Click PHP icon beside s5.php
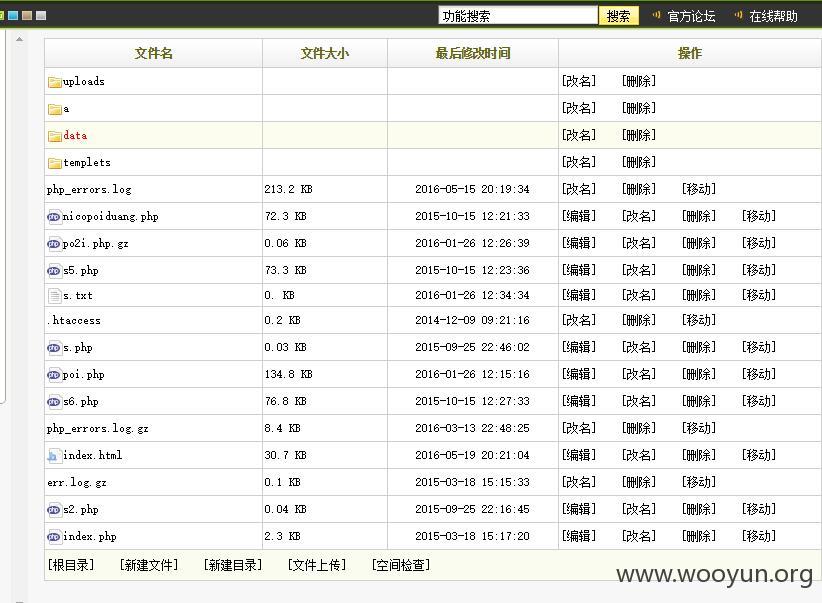 (53, 271)
